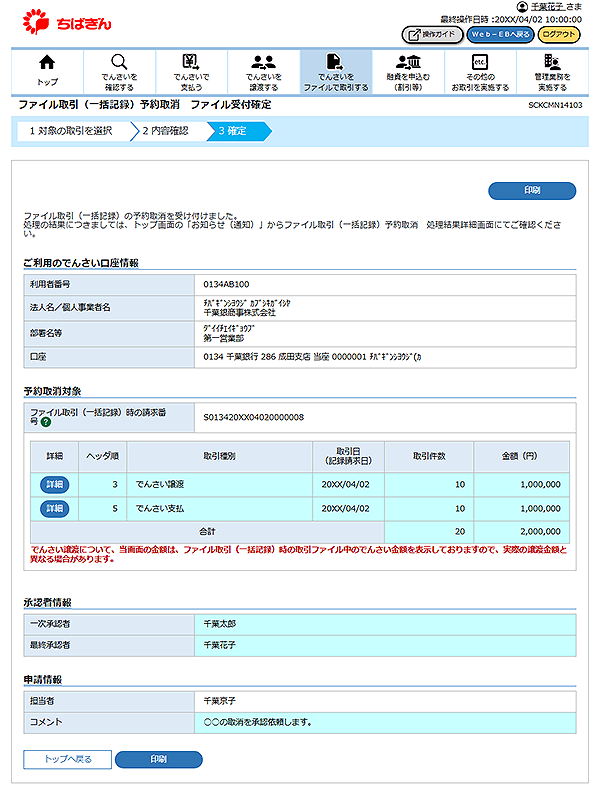600x795 pixels.
Task: Click 最終承認者 value 千葉花子
Action: coord(220,645)
